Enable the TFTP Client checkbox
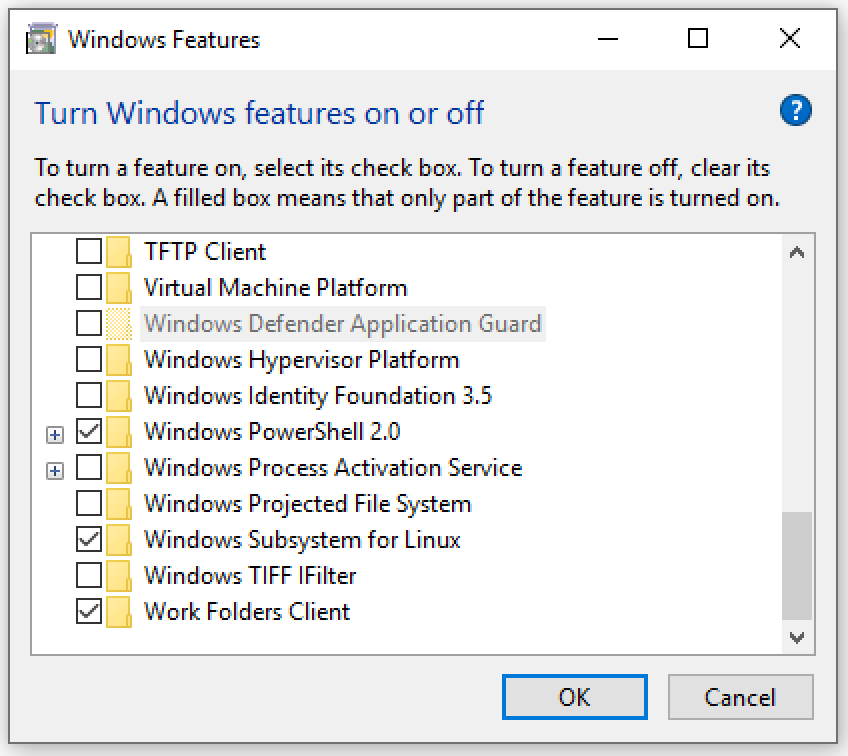 coord(89,251)
